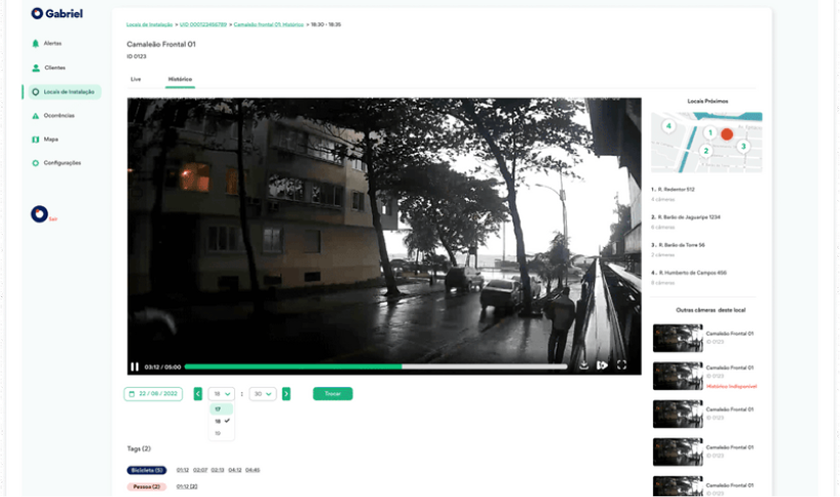Click the Bicicleta (5) tag

147,470
